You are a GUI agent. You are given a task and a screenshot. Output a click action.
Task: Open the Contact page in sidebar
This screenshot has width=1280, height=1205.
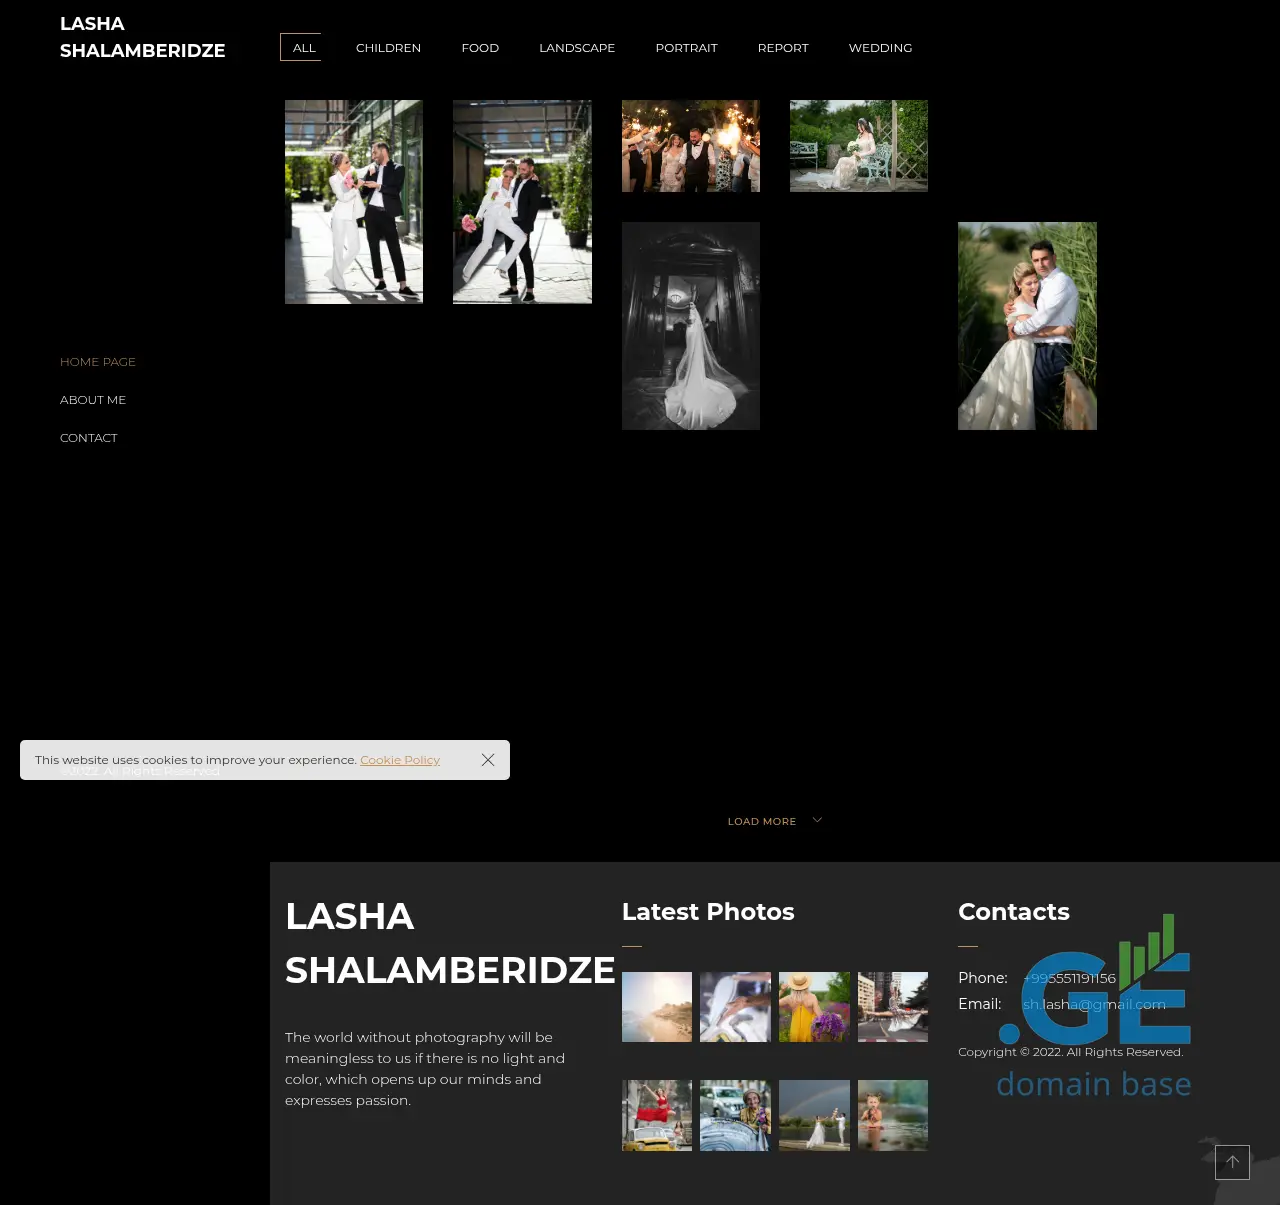pos(89,438)
